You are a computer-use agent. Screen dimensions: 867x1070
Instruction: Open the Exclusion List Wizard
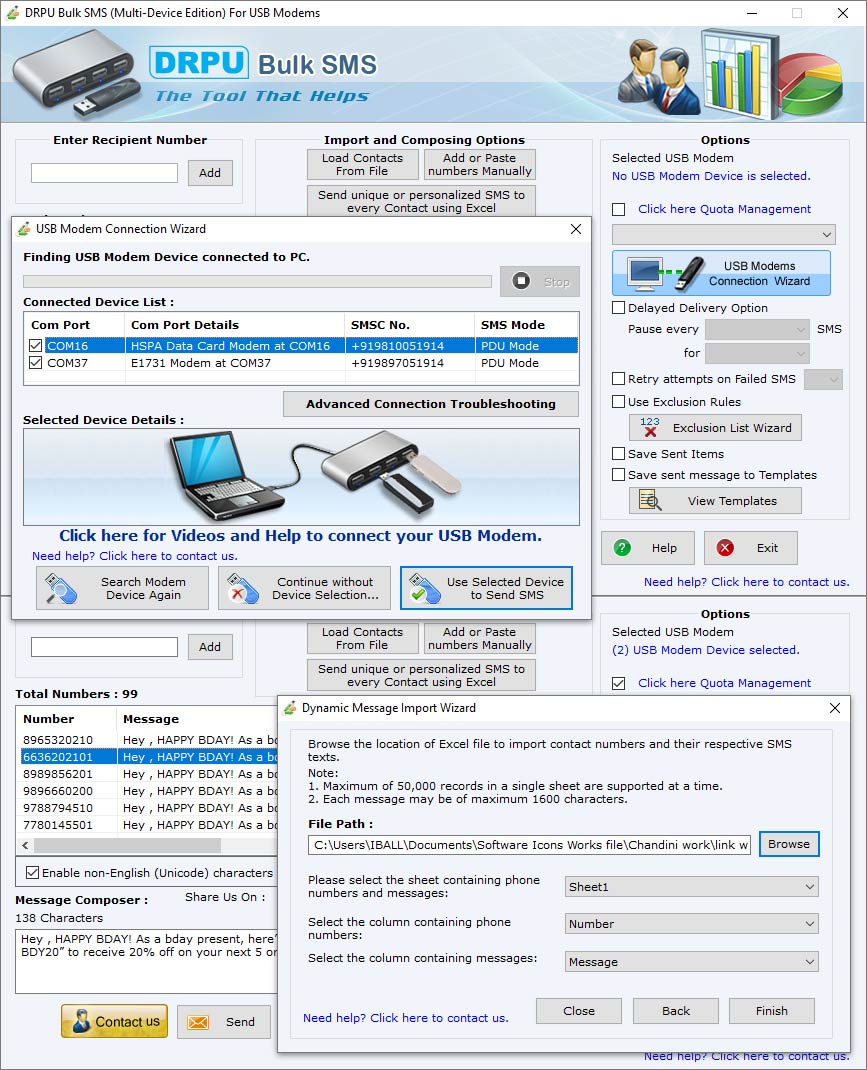715,427
